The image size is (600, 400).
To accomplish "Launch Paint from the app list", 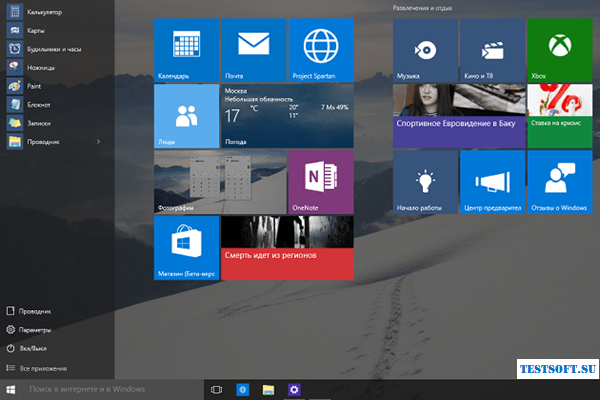I will 15,86.
